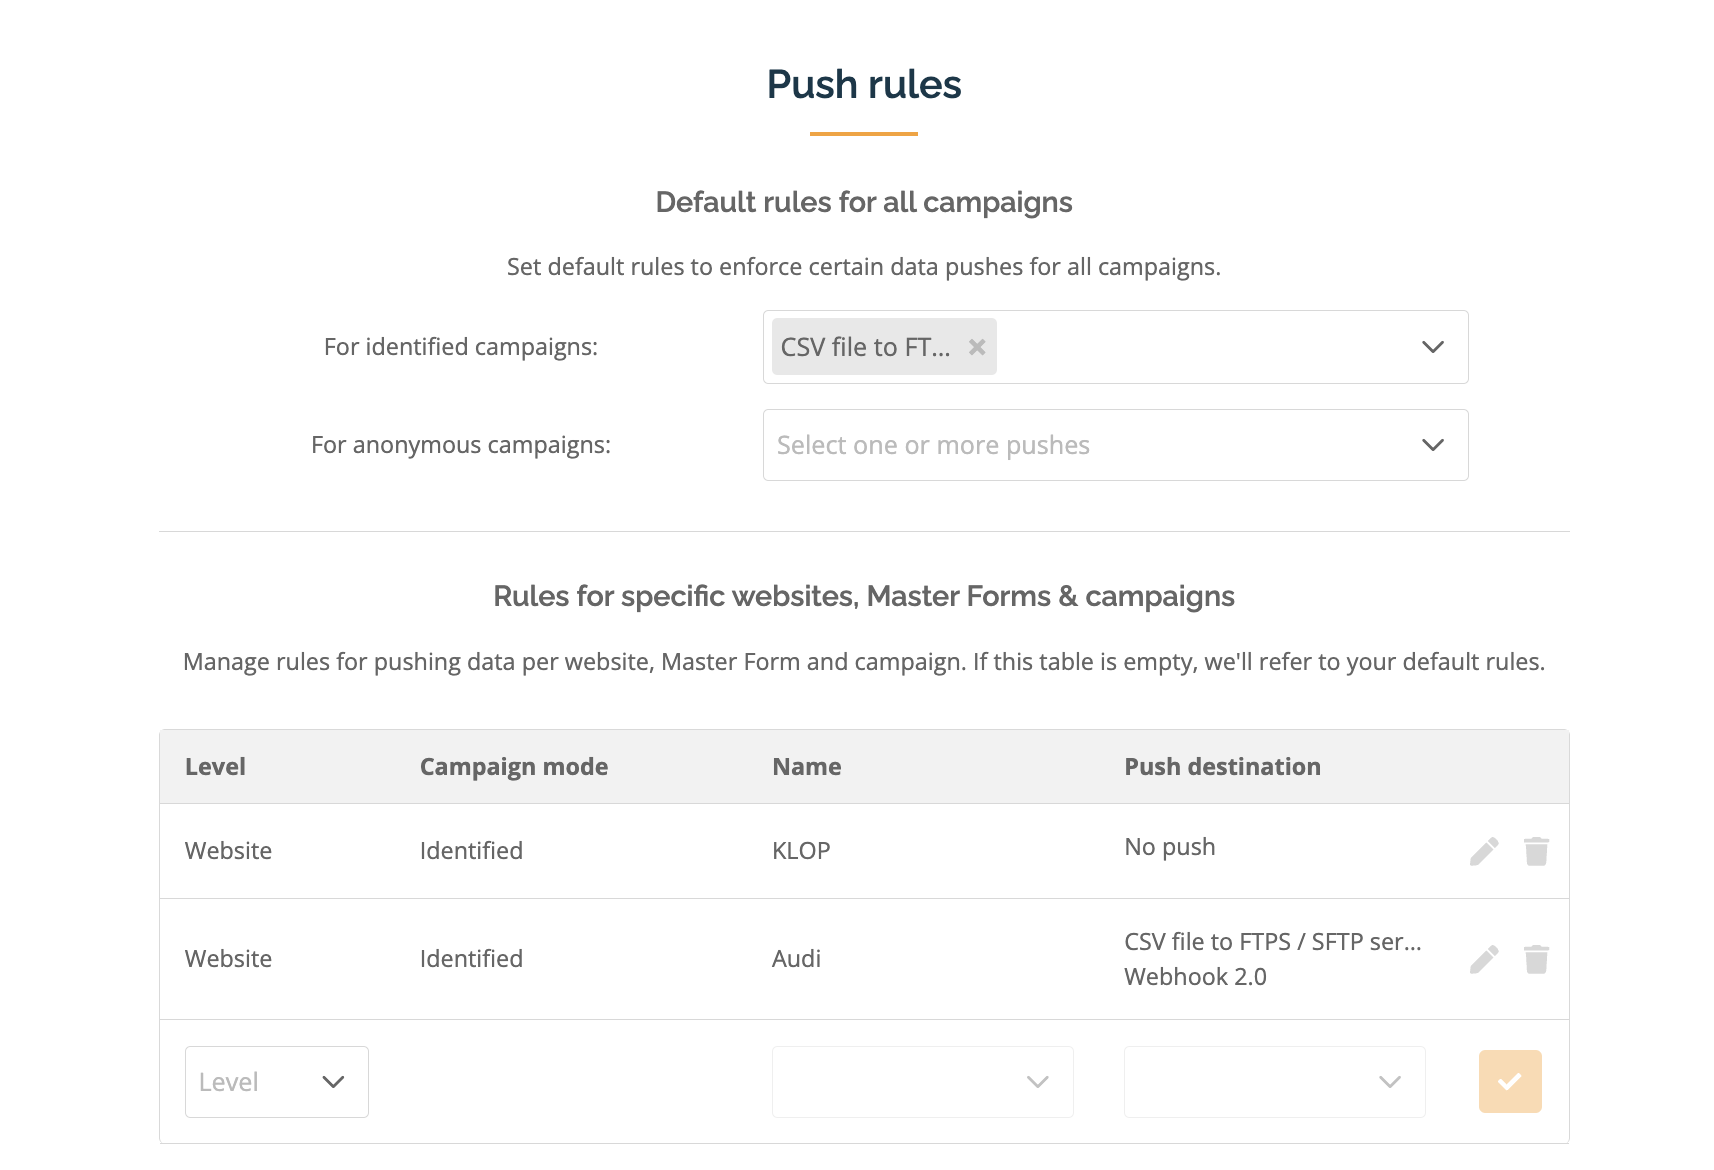1714x1170 pixels.
Task: Select the CSV file to FT... chip
Action: click(x=866, y=347)
